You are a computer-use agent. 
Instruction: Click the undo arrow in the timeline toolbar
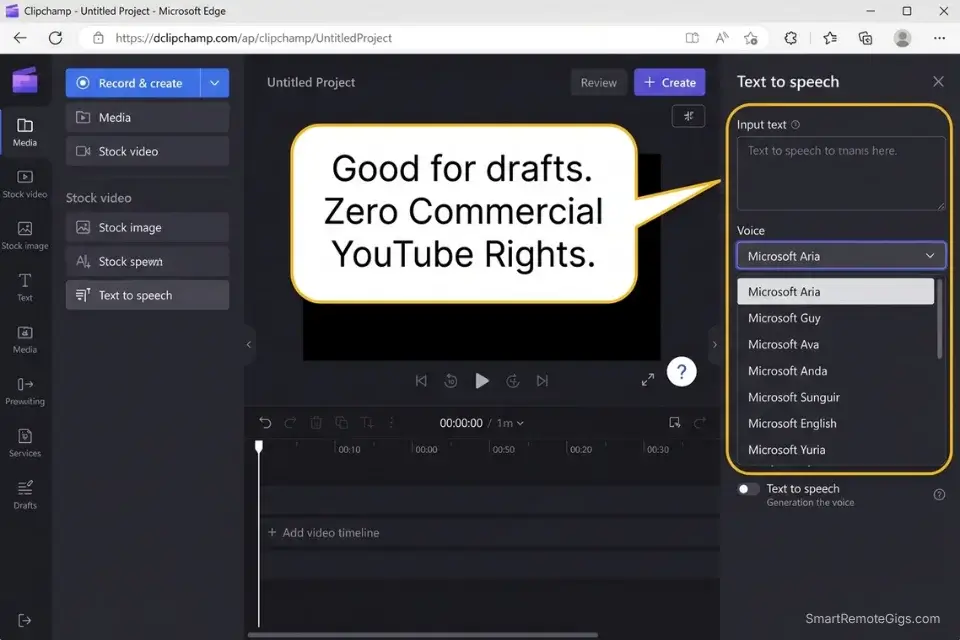click(x=265, y=423)
